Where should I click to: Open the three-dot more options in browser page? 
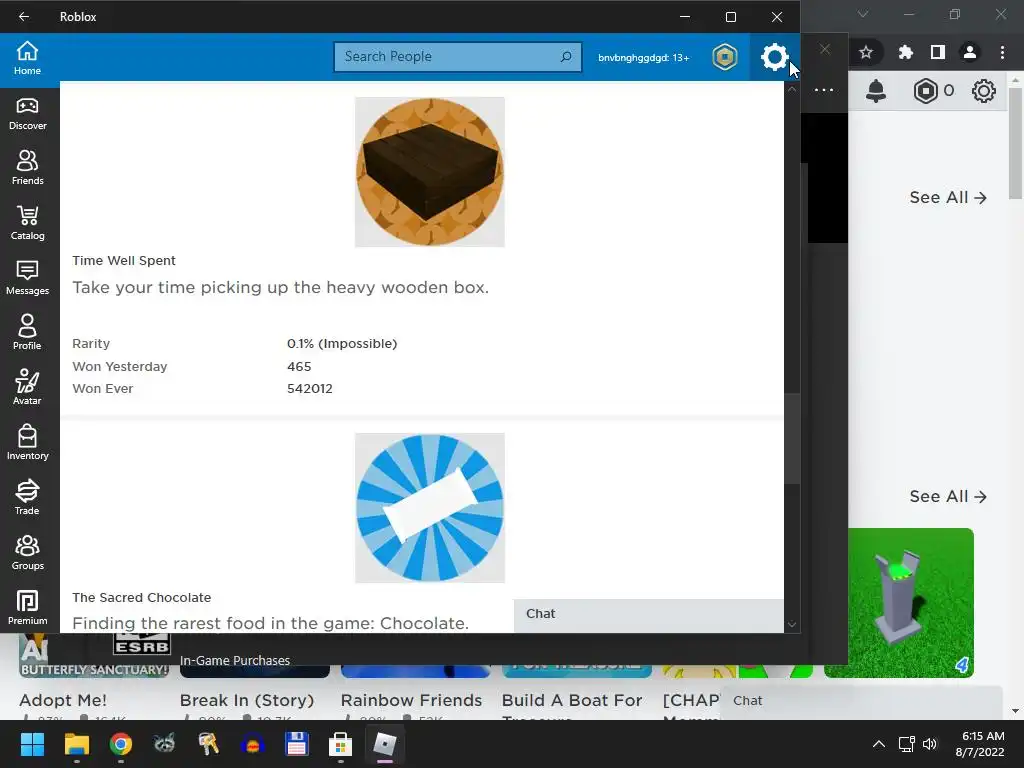[x=824, y=90]
